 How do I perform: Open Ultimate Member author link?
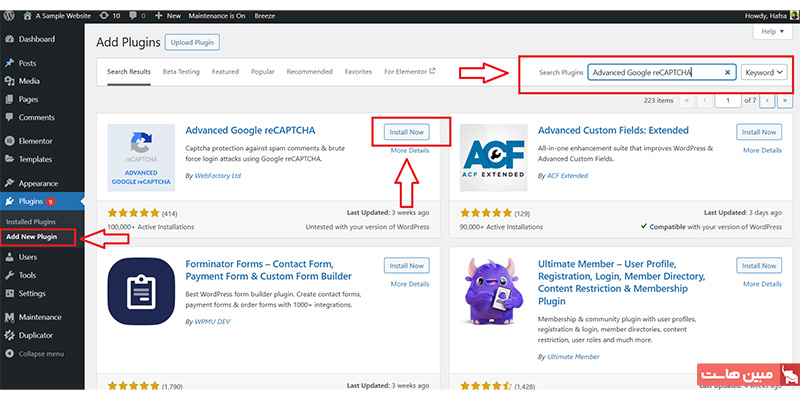click(x=573, y=357)
